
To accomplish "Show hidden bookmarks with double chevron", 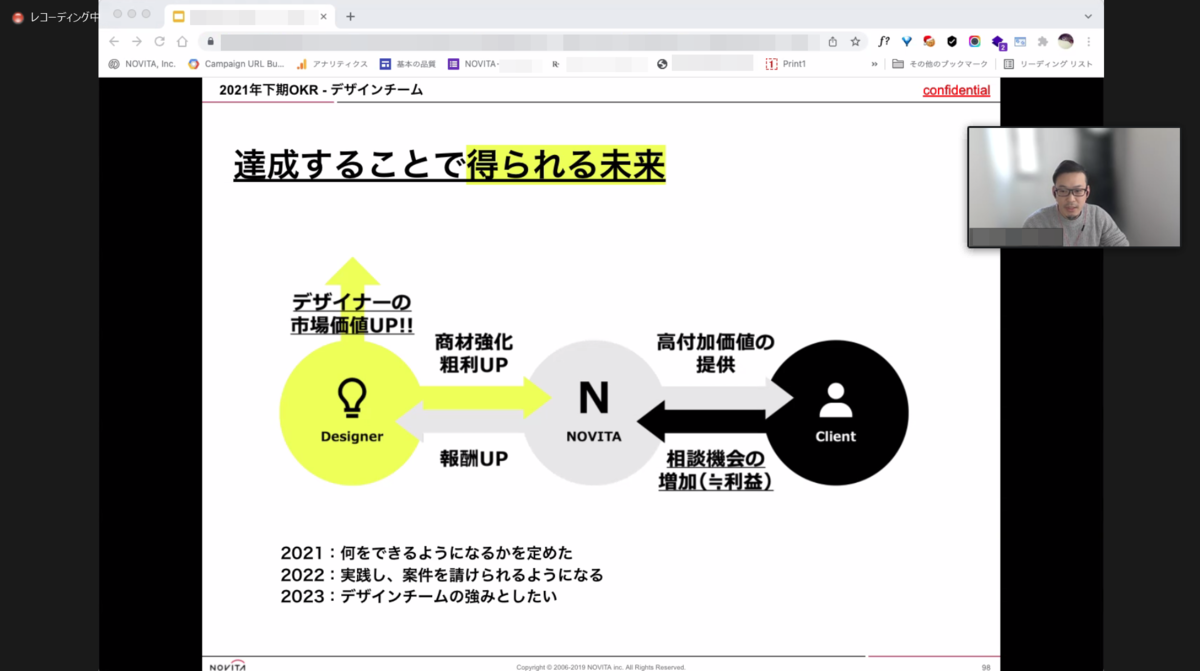I will [x=875, y=64].
